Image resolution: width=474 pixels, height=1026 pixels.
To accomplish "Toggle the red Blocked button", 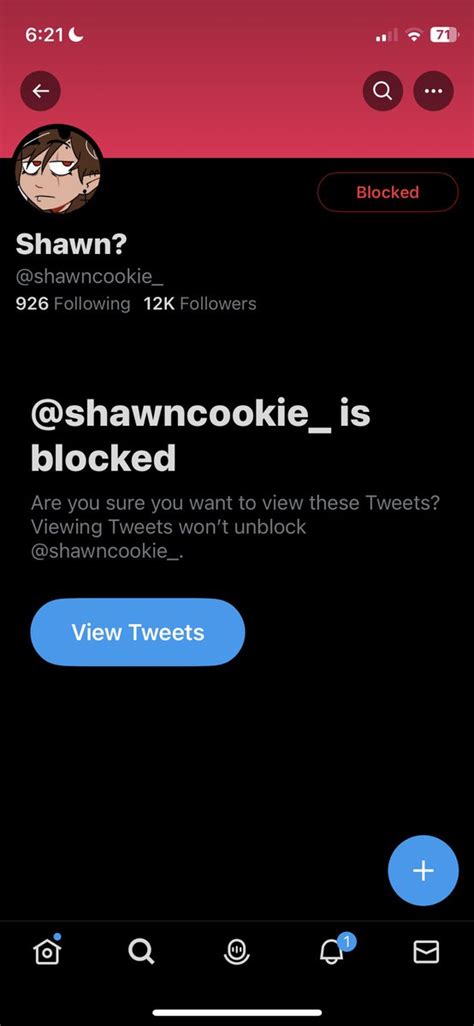I will tap(388, 192).
